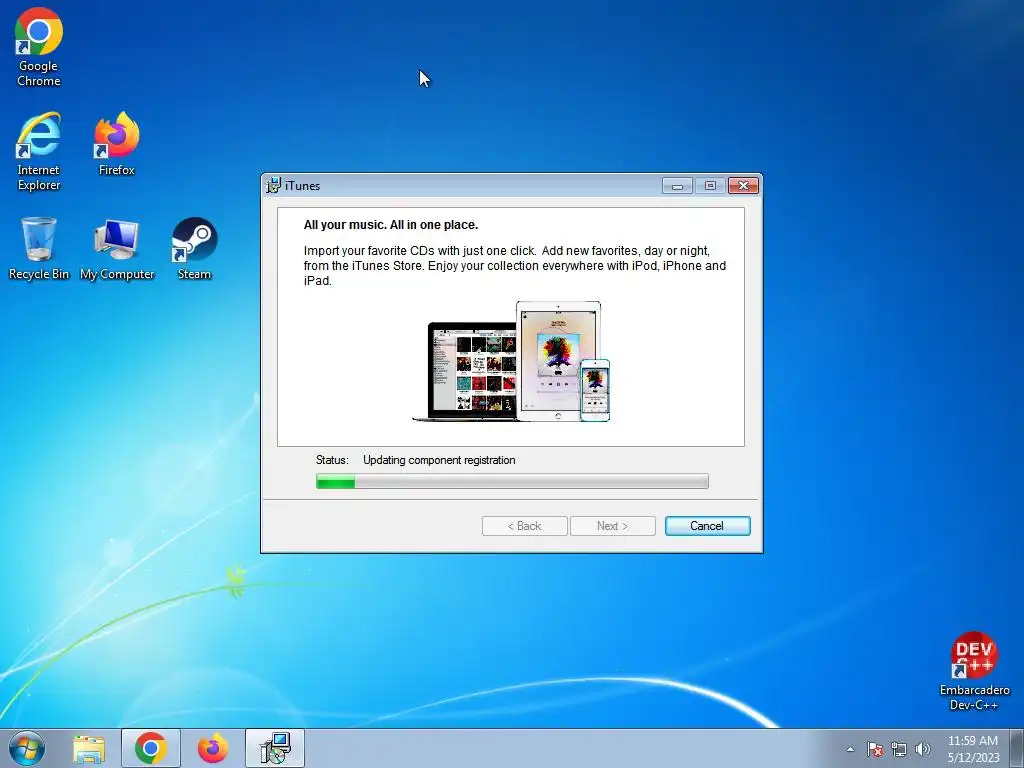Image resolution: width=1024 pixels, height=768 pixels.
Task: Select the Steam desktop shortcut
Action: (195, 248)
